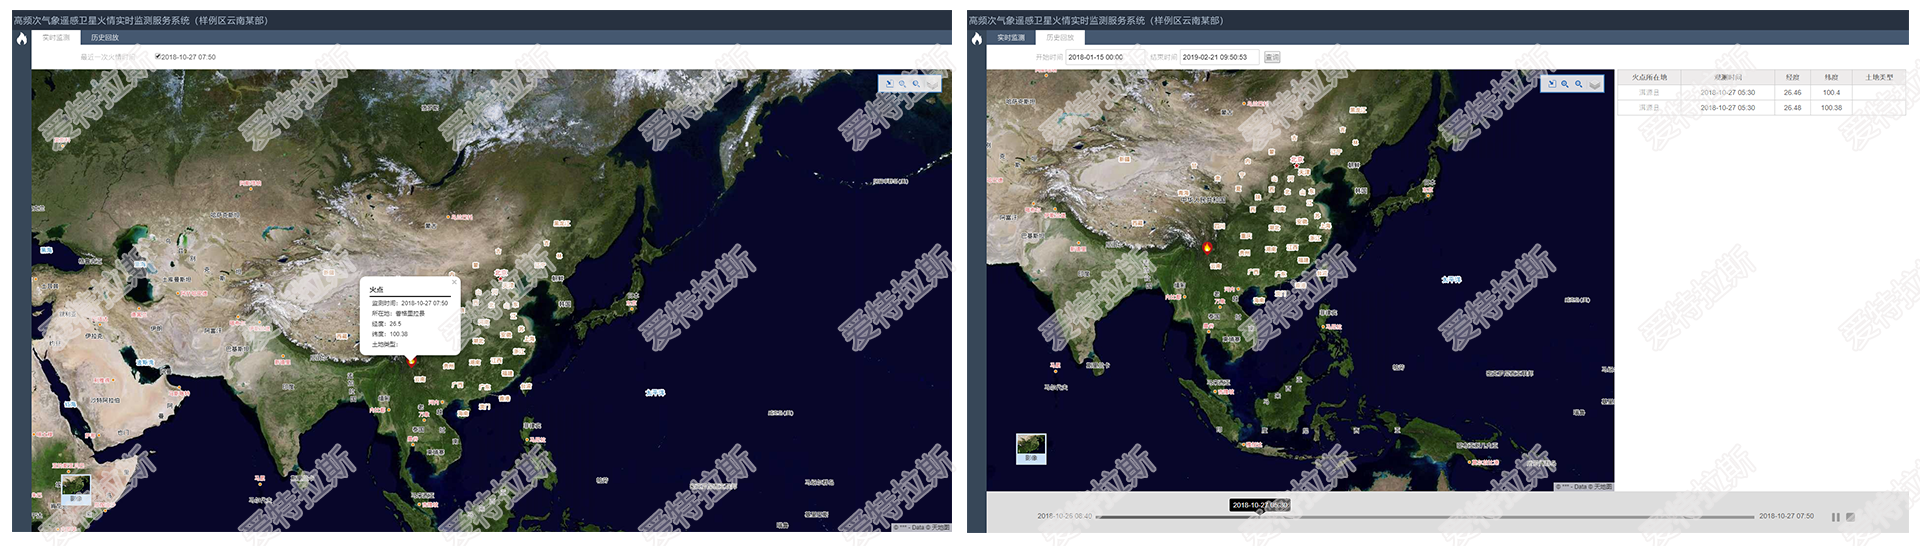Screen dimensions: 1920x546
Task: Click the end time field 2019-02-21 09:50:53
Action: click(x=1219, y=57)
